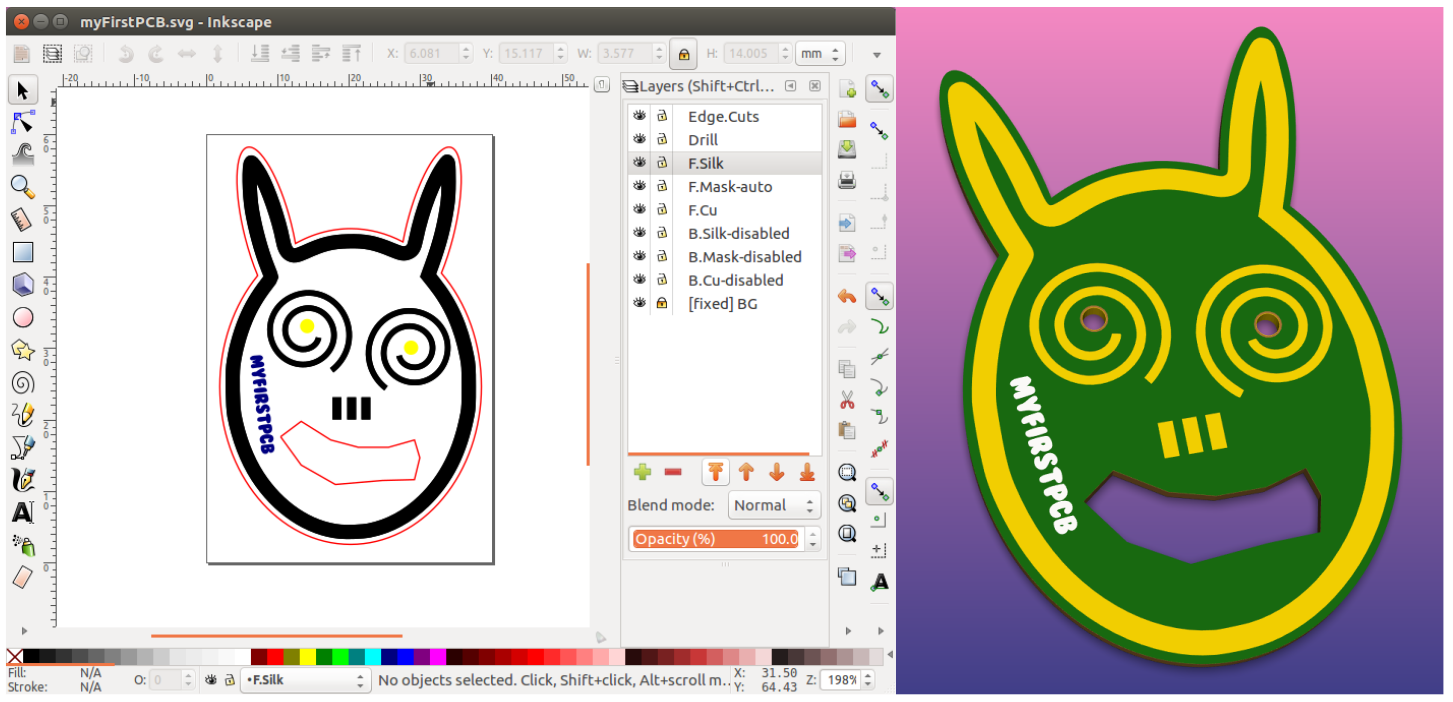Image resolution: width=1453 pixels, height=702 pixels.
Task: Select the Node editing tool
Action: point(22,123)
